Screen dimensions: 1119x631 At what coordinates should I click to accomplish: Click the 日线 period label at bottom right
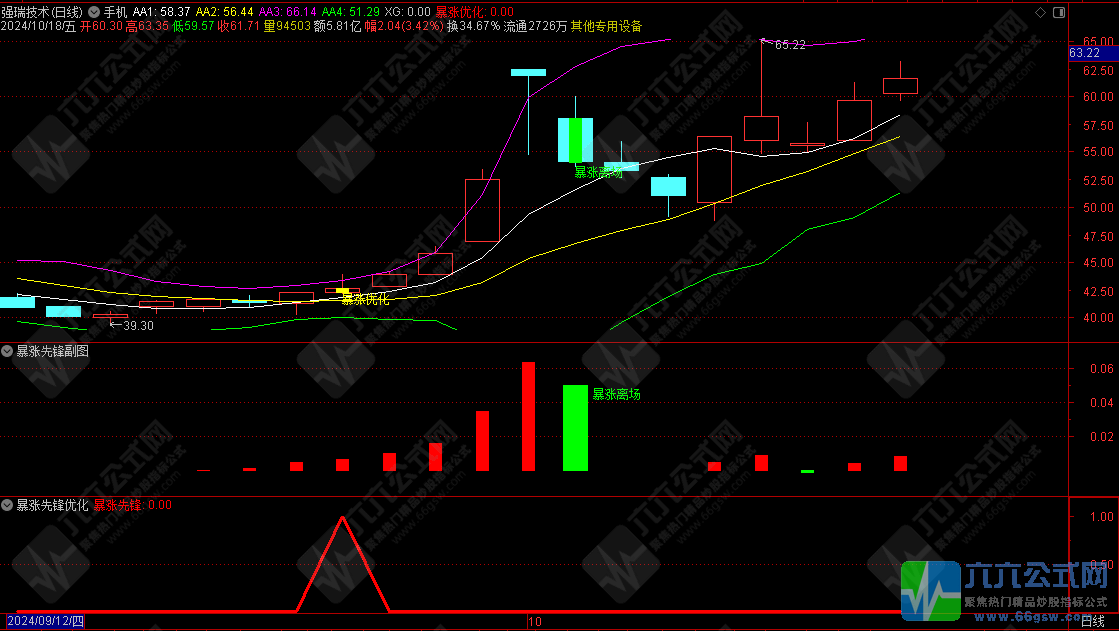click(x=1093, y=621)
